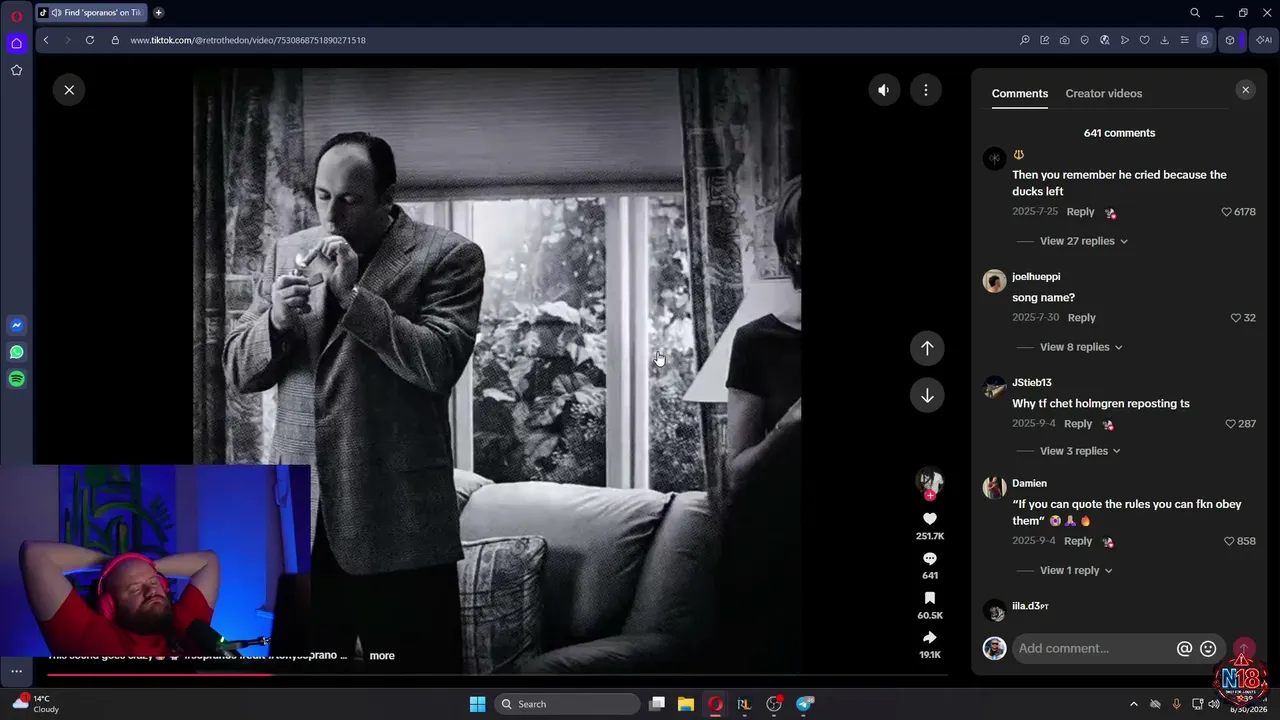This screenshot has height=720, width=1280.
Task: Insert an @ mention in the comment
Action: coord(1184,649)
